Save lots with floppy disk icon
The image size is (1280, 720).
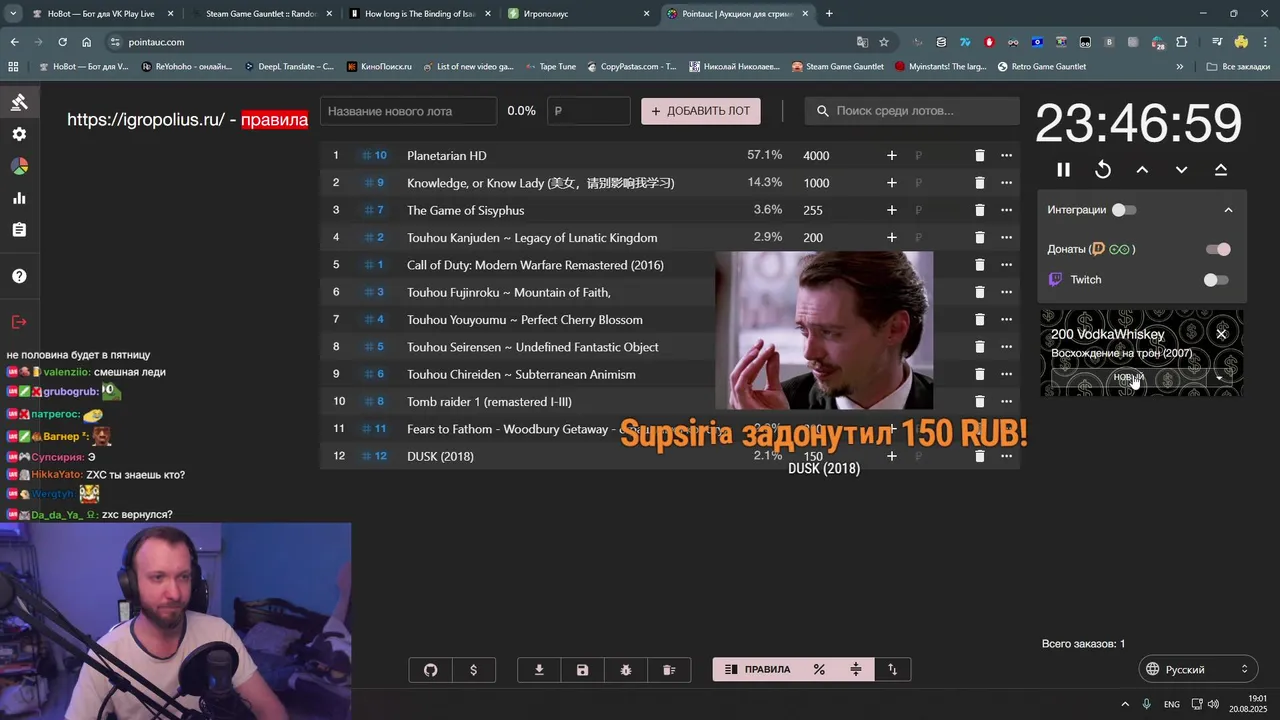pyautogui.click(x=583, y=670)
